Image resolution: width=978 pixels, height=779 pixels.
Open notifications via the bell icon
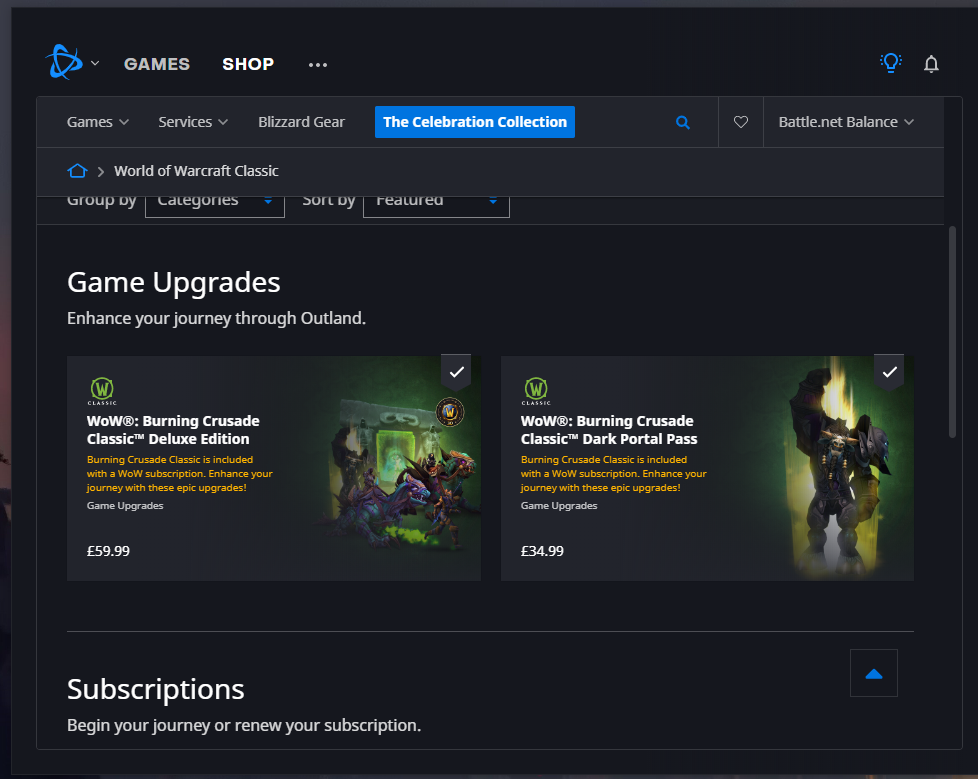931,64
